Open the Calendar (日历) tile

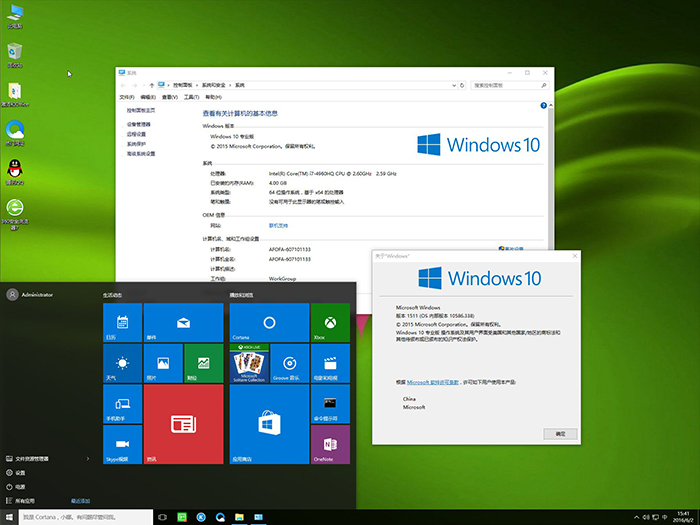click(x=122, y=324)
